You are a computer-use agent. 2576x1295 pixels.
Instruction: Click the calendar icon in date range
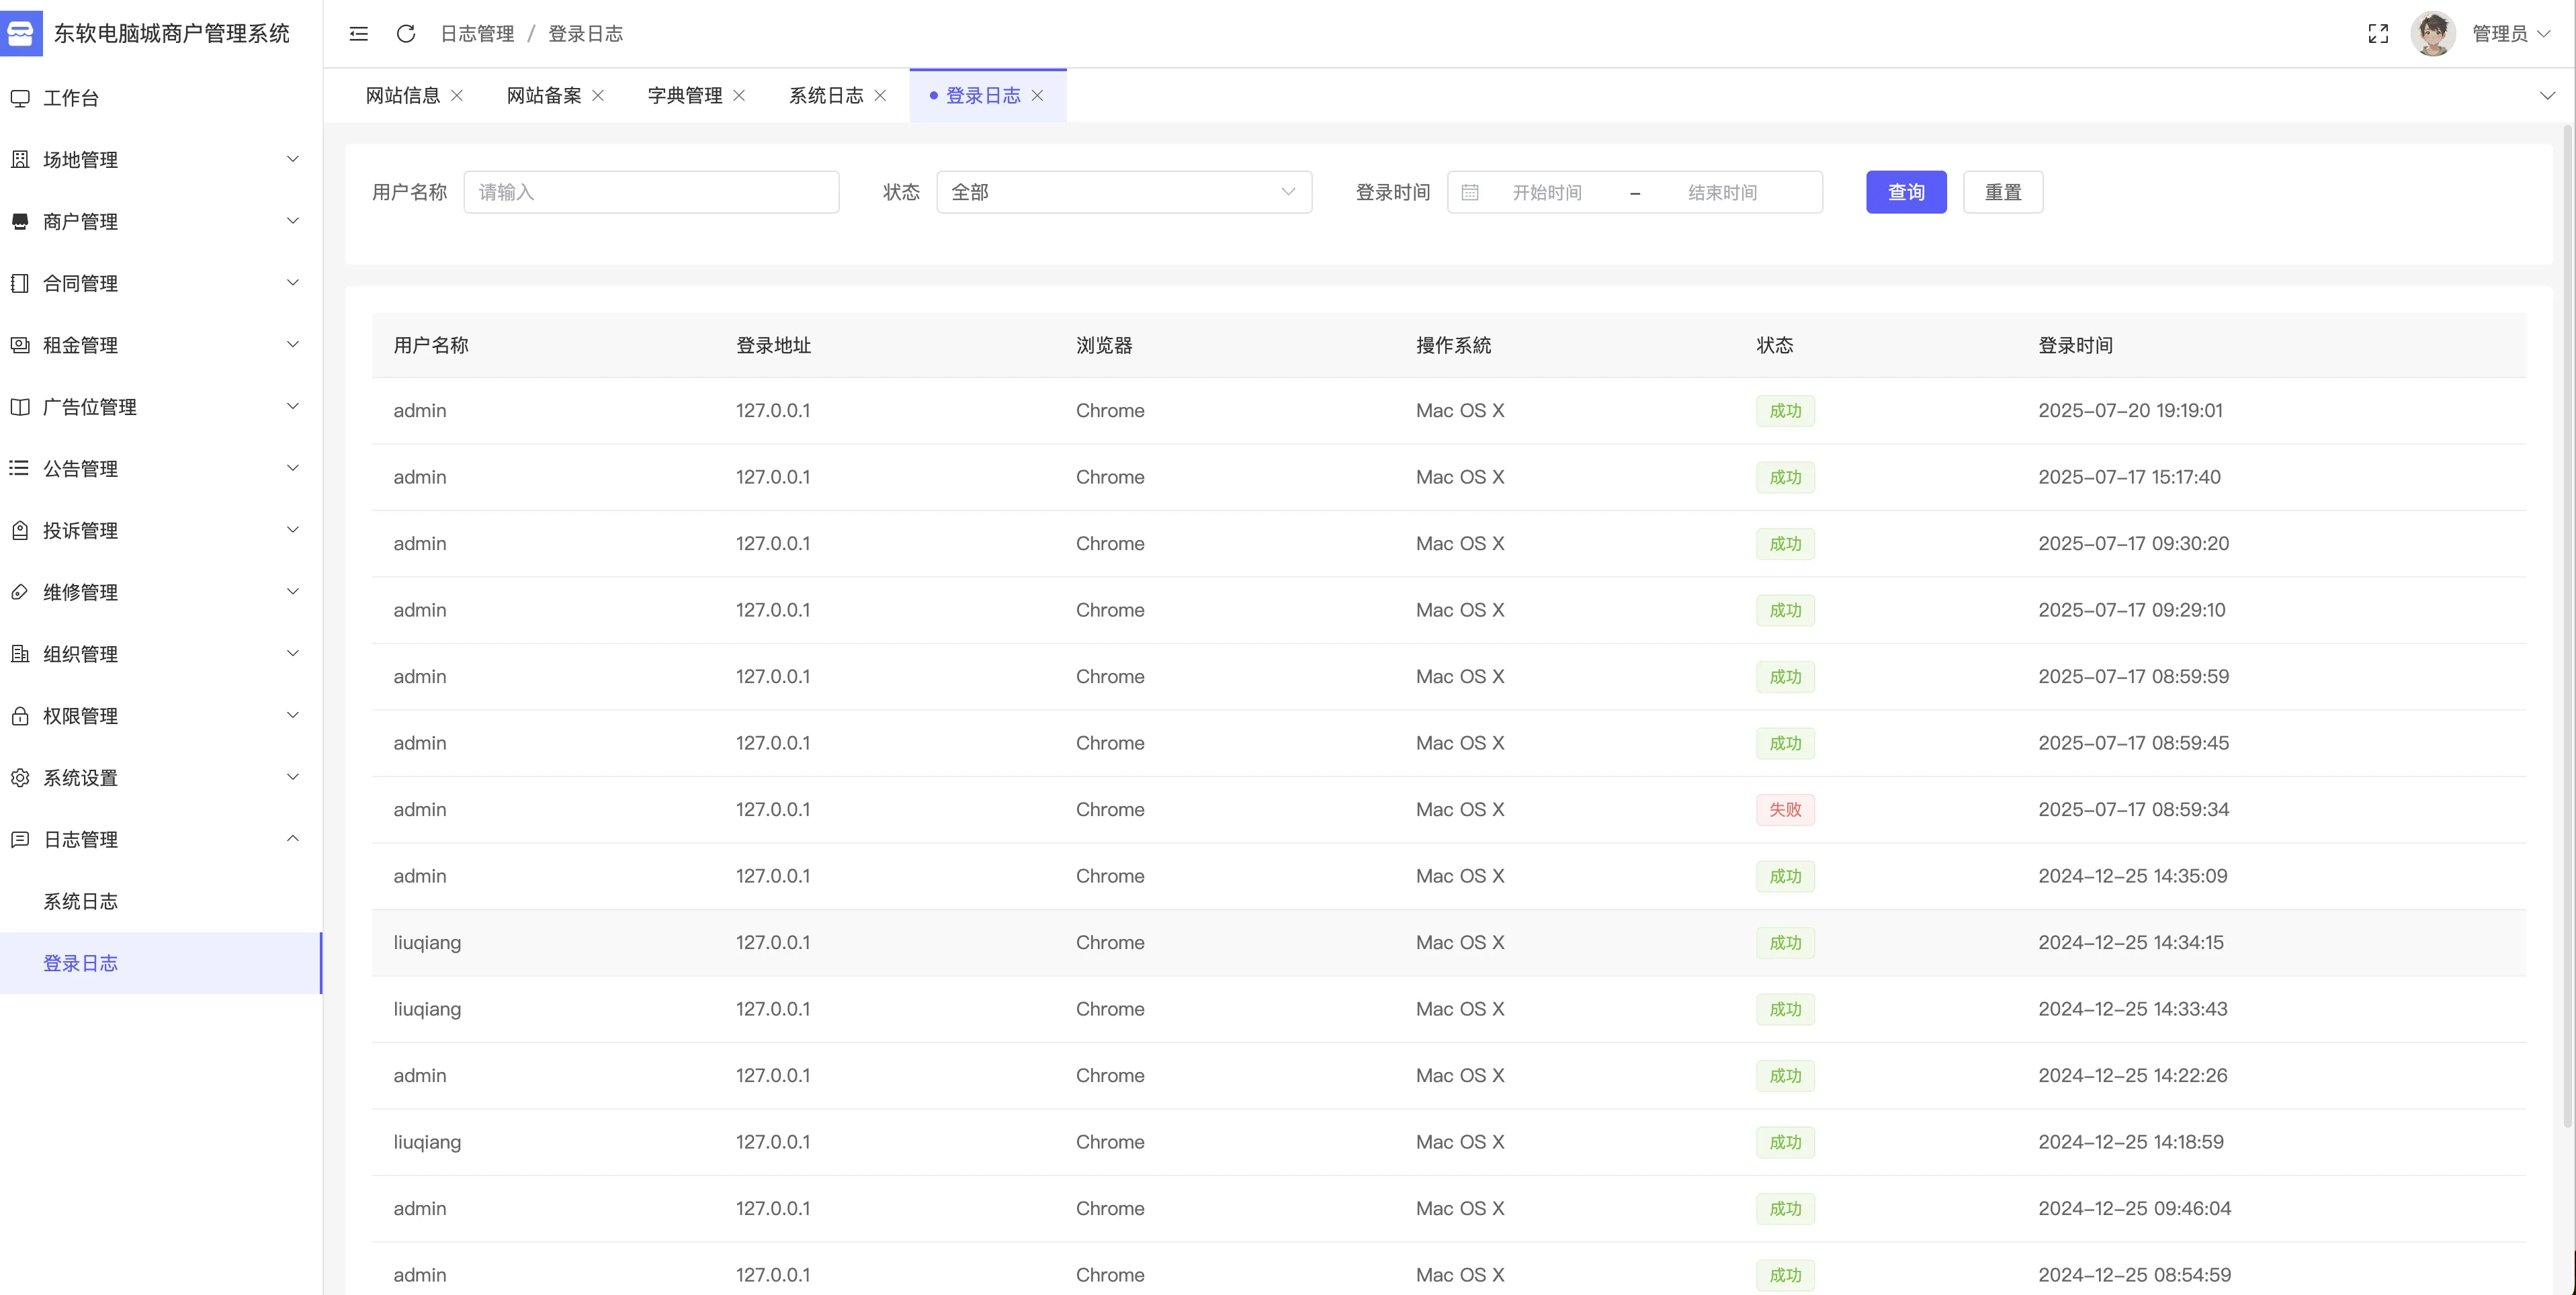coord(1469,192)
